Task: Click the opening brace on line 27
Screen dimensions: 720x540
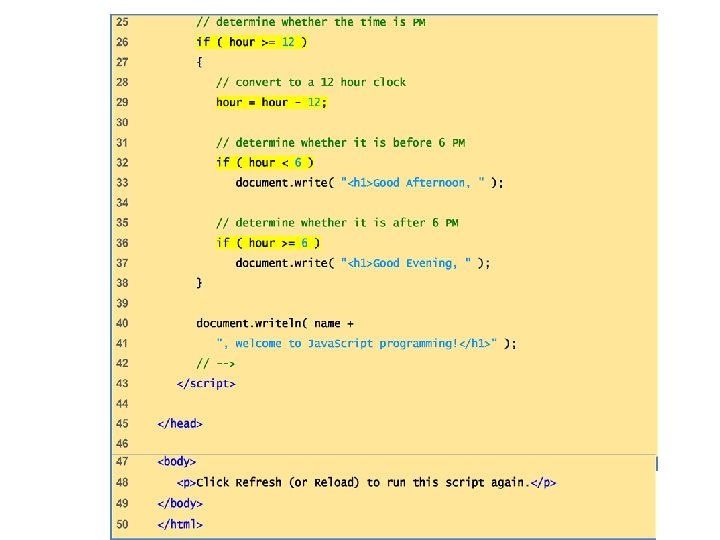Action: (199, 62)
